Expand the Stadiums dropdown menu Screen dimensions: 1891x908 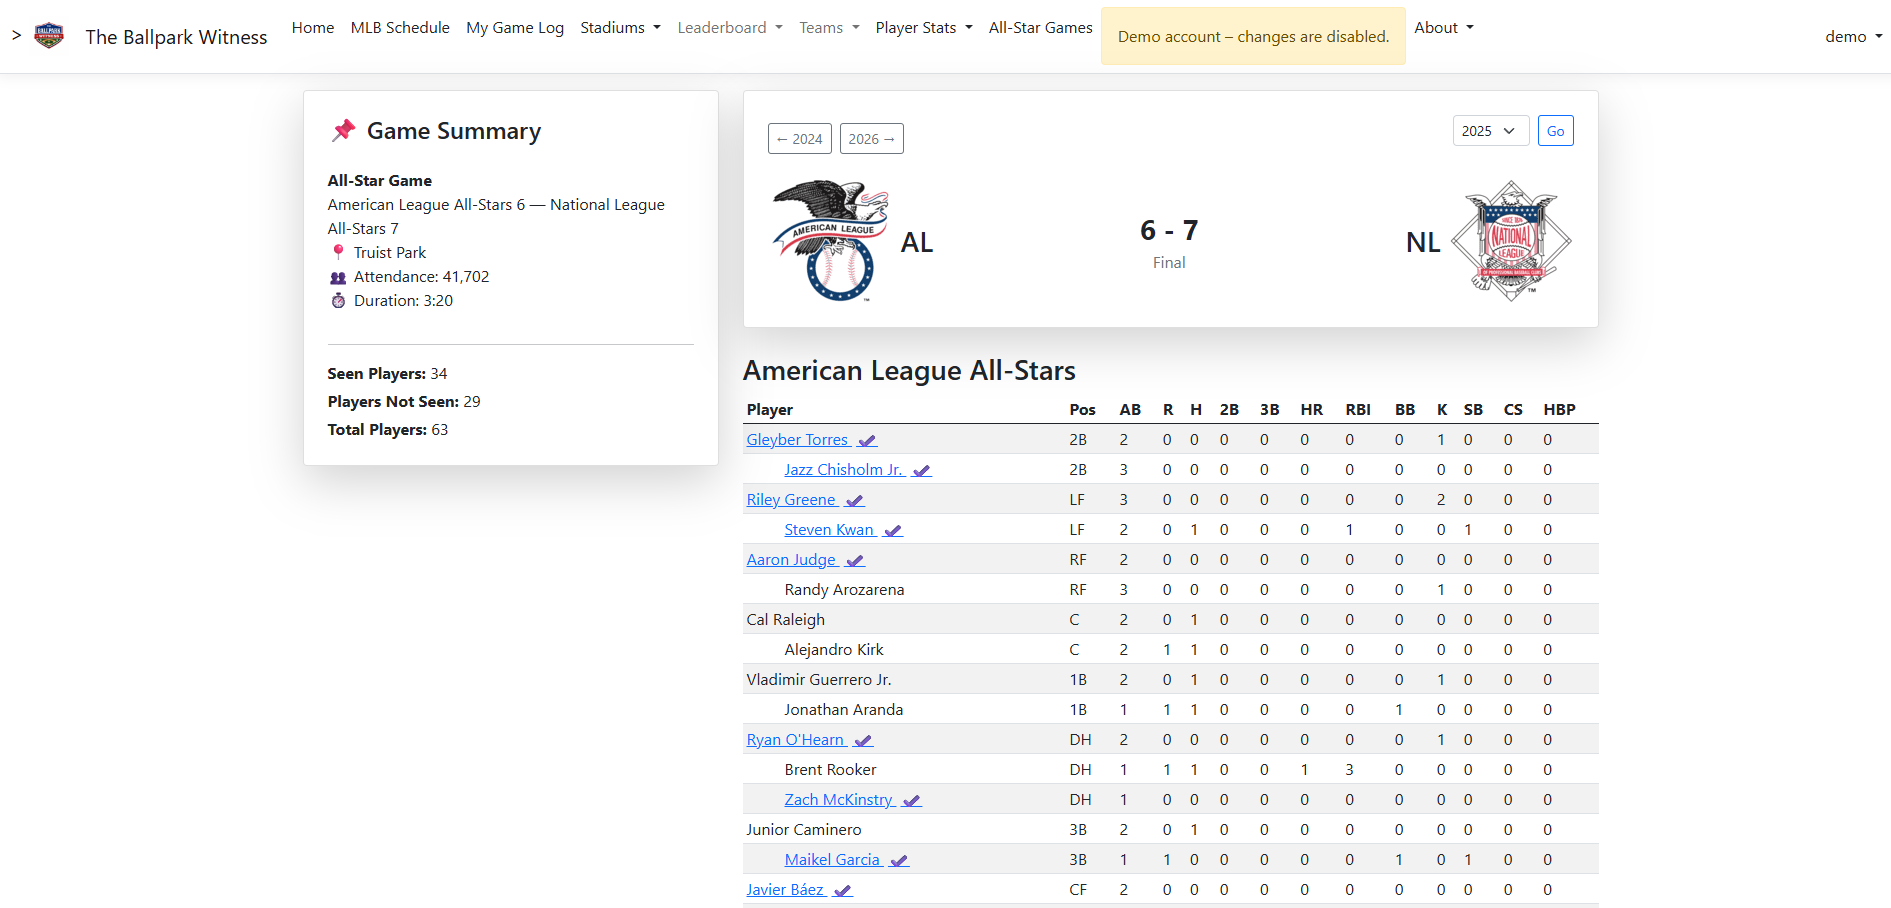[x=620, y=28]
